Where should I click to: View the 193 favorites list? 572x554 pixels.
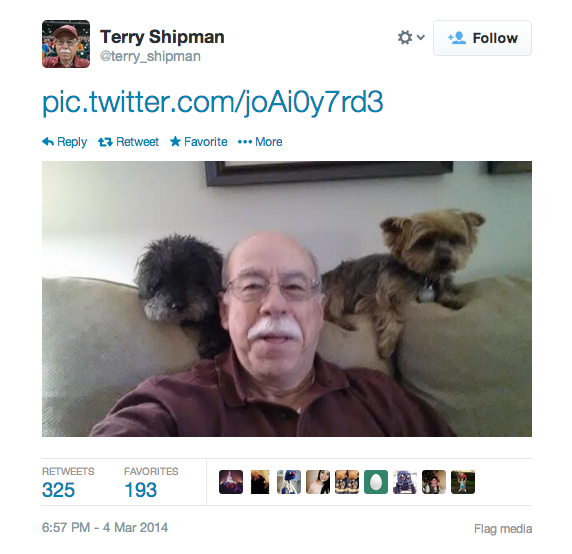151,483
